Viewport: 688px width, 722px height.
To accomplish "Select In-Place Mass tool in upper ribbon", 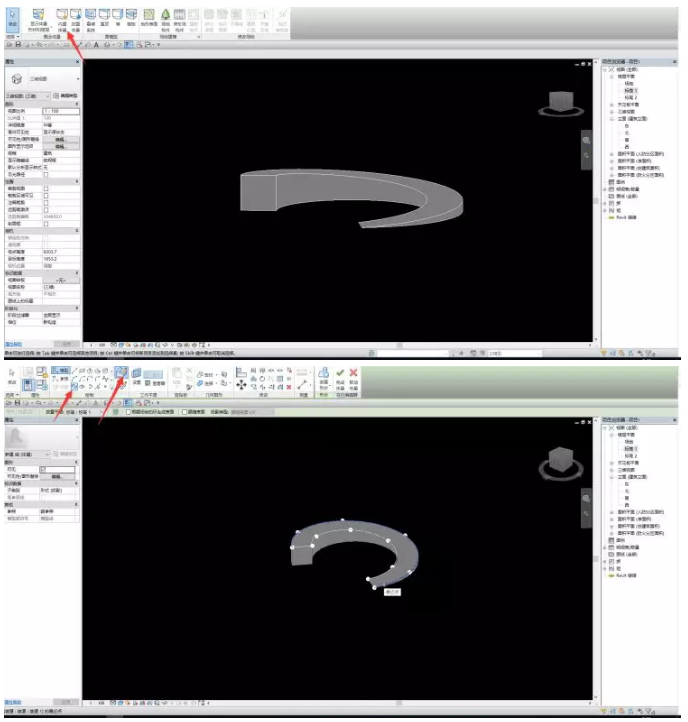I will tap(62, 20).
